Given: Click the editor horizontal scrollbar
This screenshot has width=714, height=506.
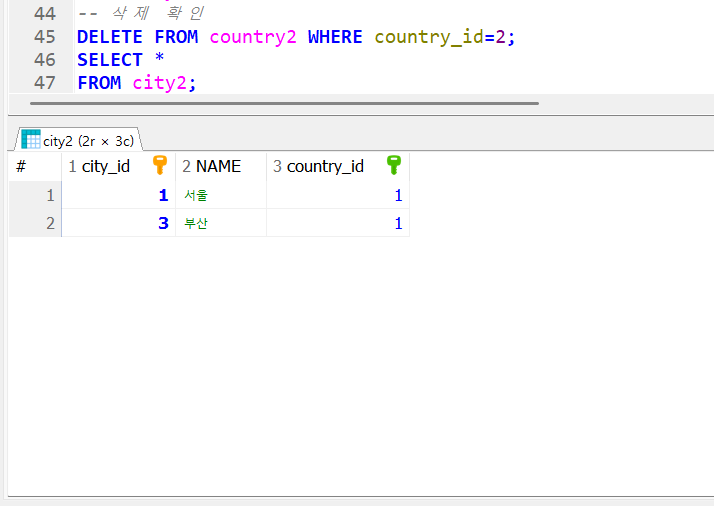Looking at the screenshot, I should pos(284,103).
